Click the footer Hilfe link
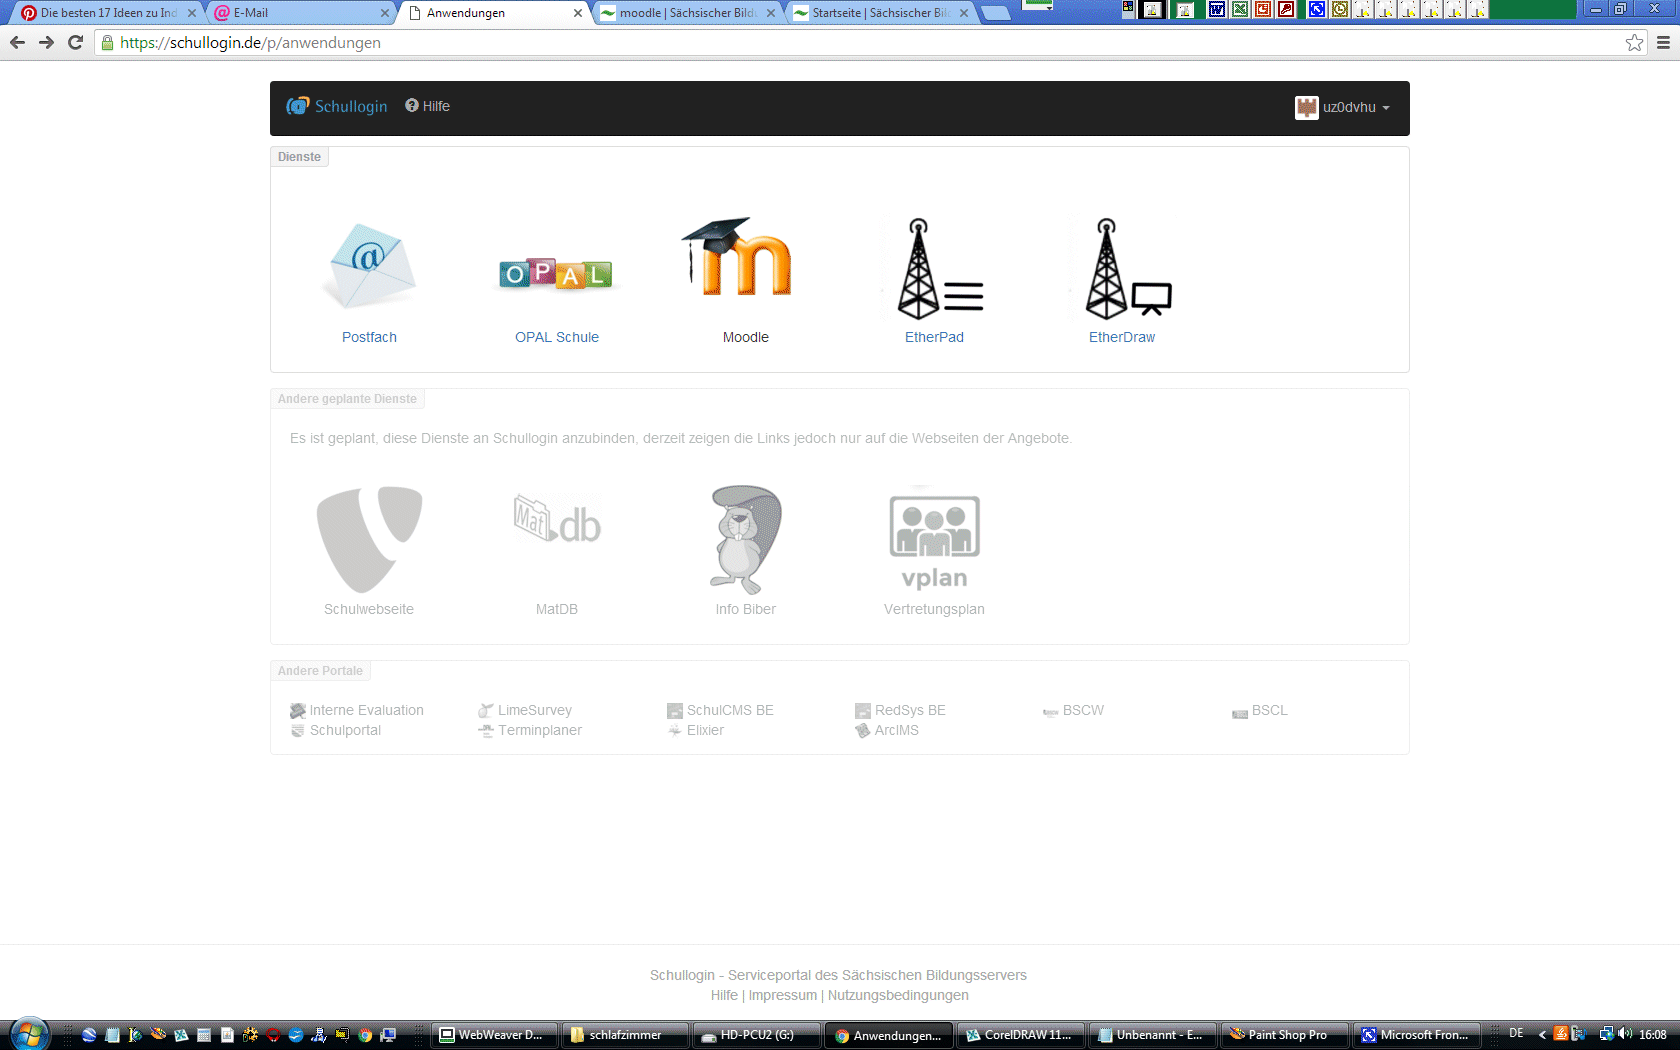The image size is (1680, 1050). (x=724, y=995)
